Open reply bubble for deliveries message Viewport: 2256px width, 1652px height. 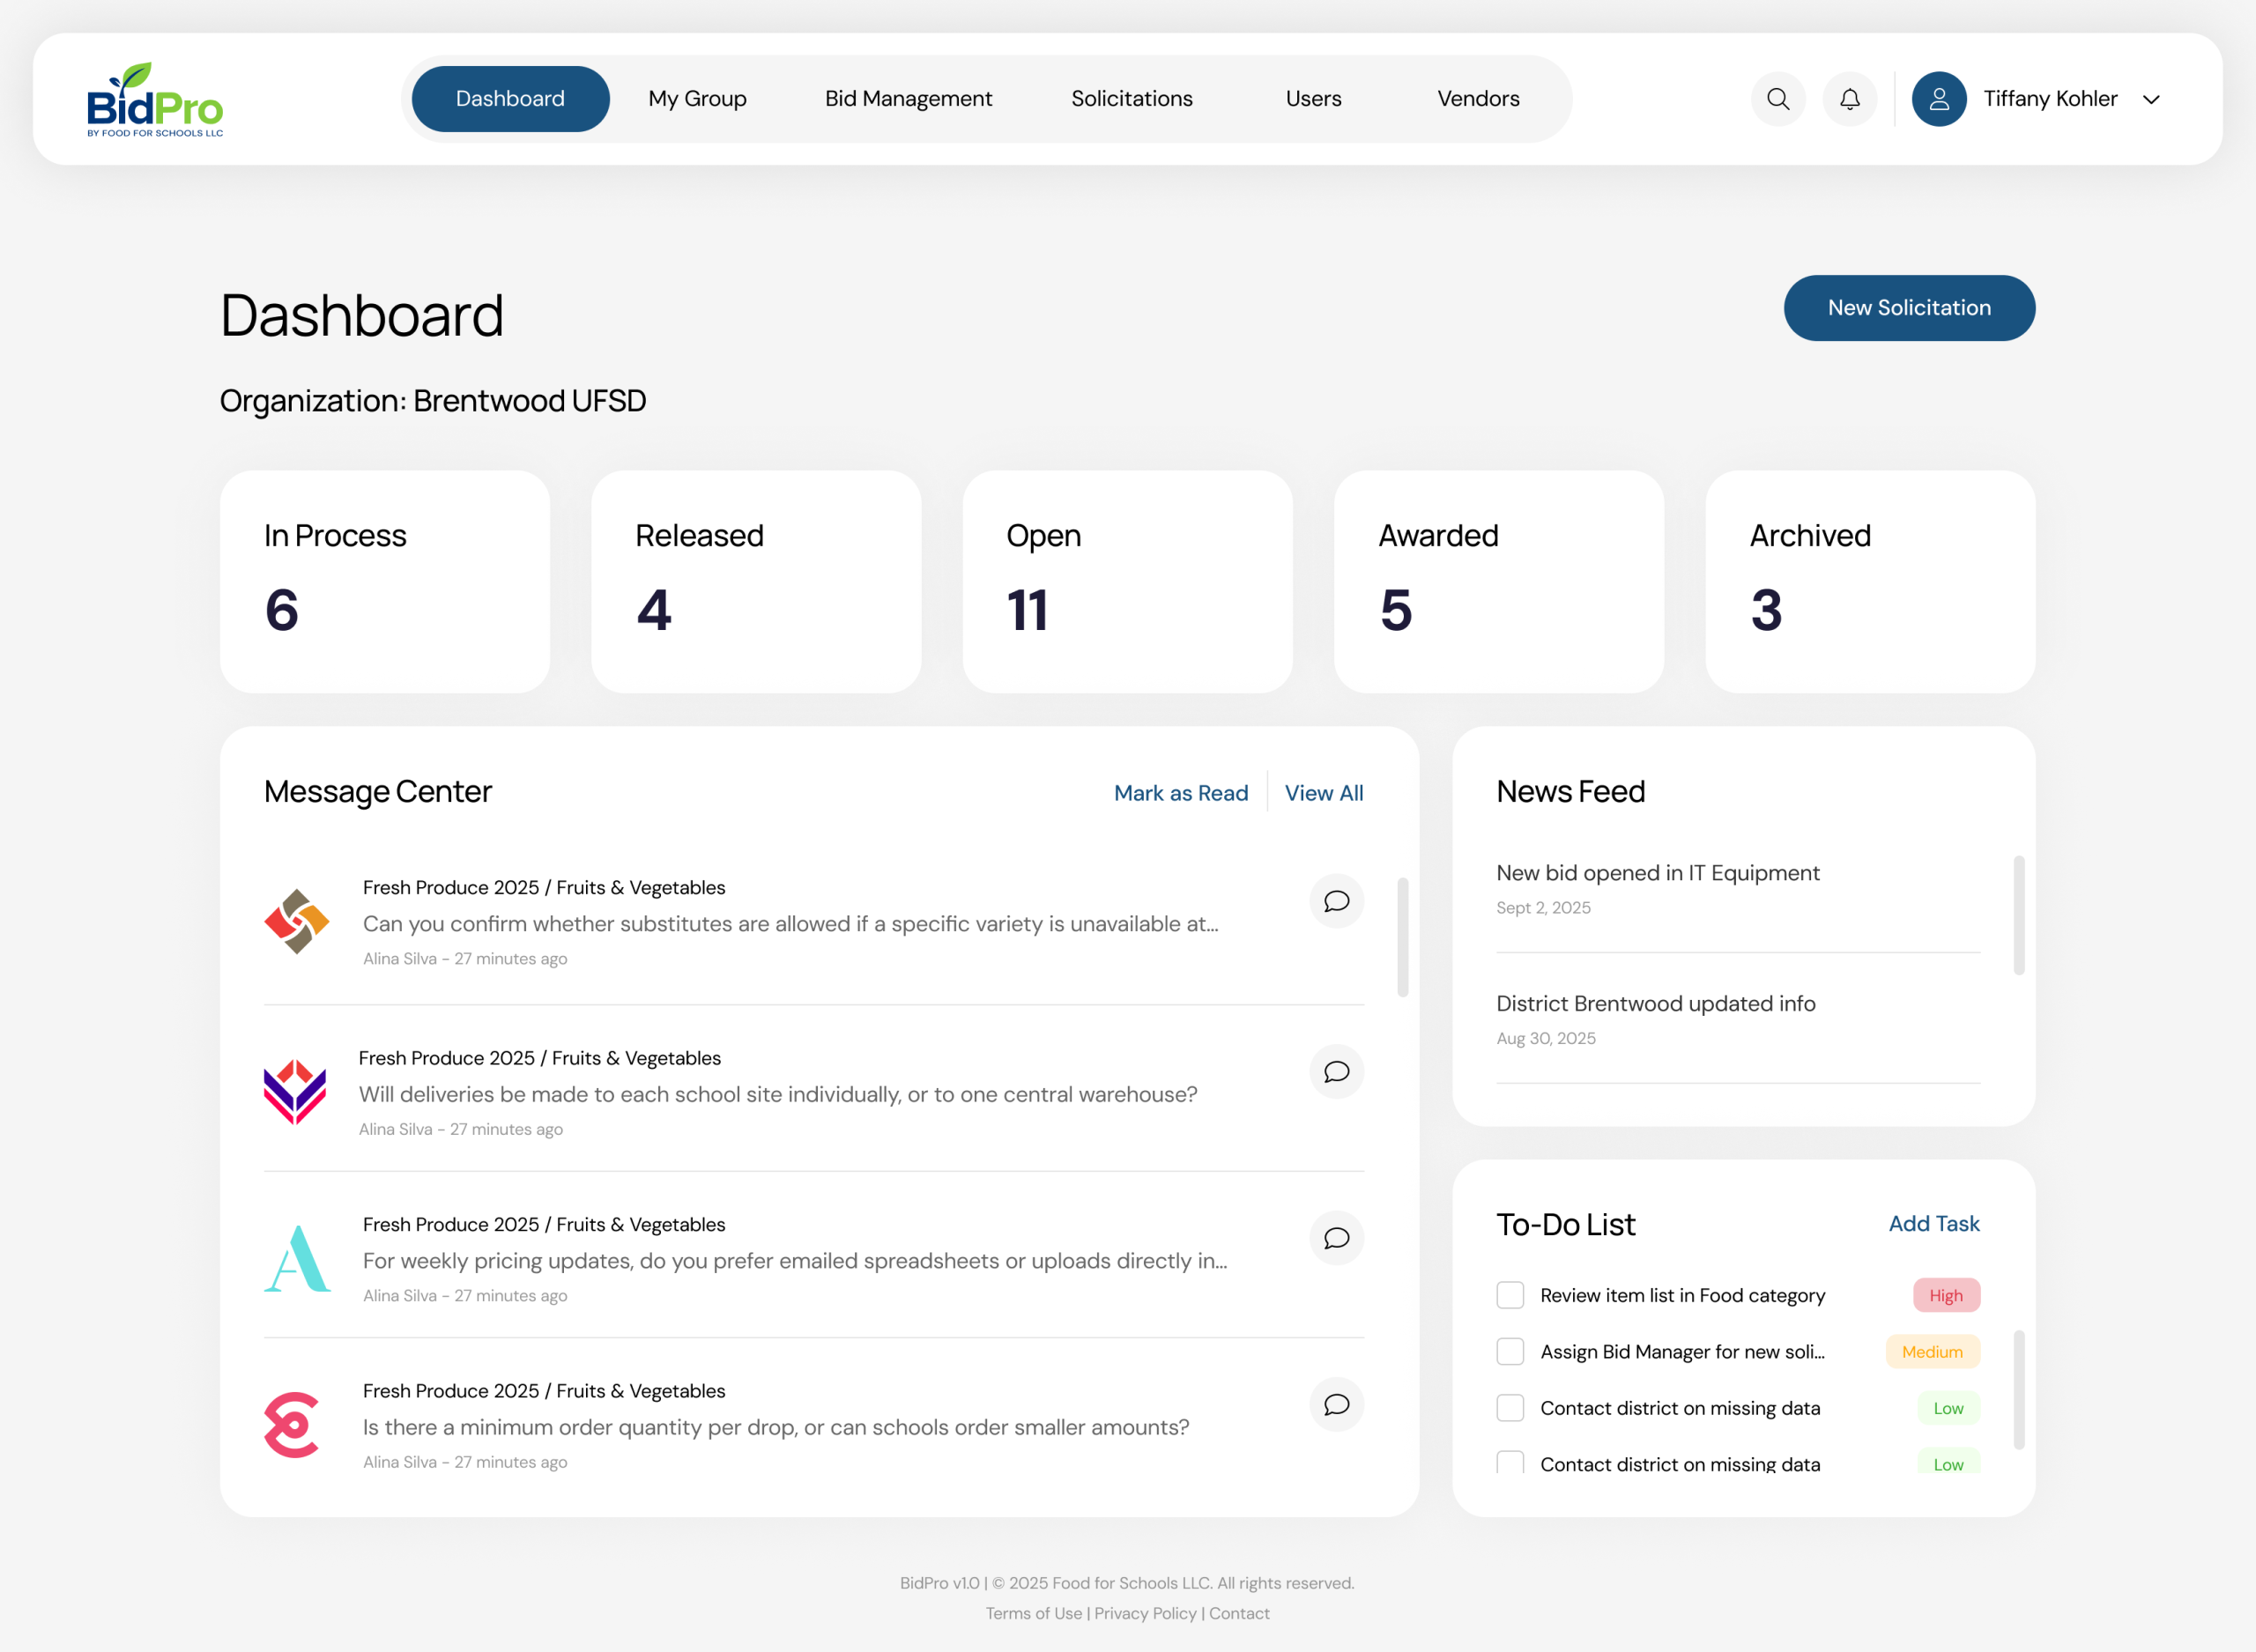click(x=1336, y=1072)
